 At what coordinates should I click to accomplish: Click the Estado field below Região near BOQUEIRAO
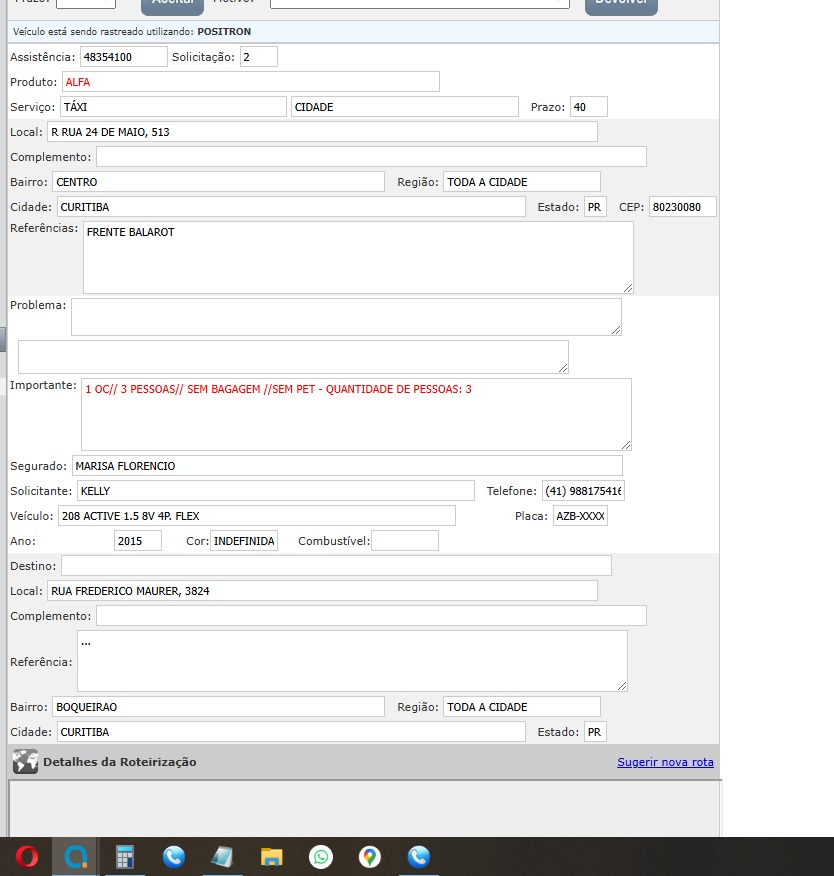tap(595, 732)
